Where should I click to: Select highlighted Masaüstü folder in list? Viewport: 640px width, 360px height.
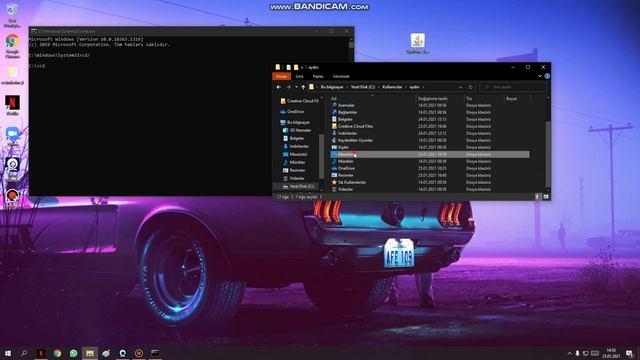(x=430, y=154)
